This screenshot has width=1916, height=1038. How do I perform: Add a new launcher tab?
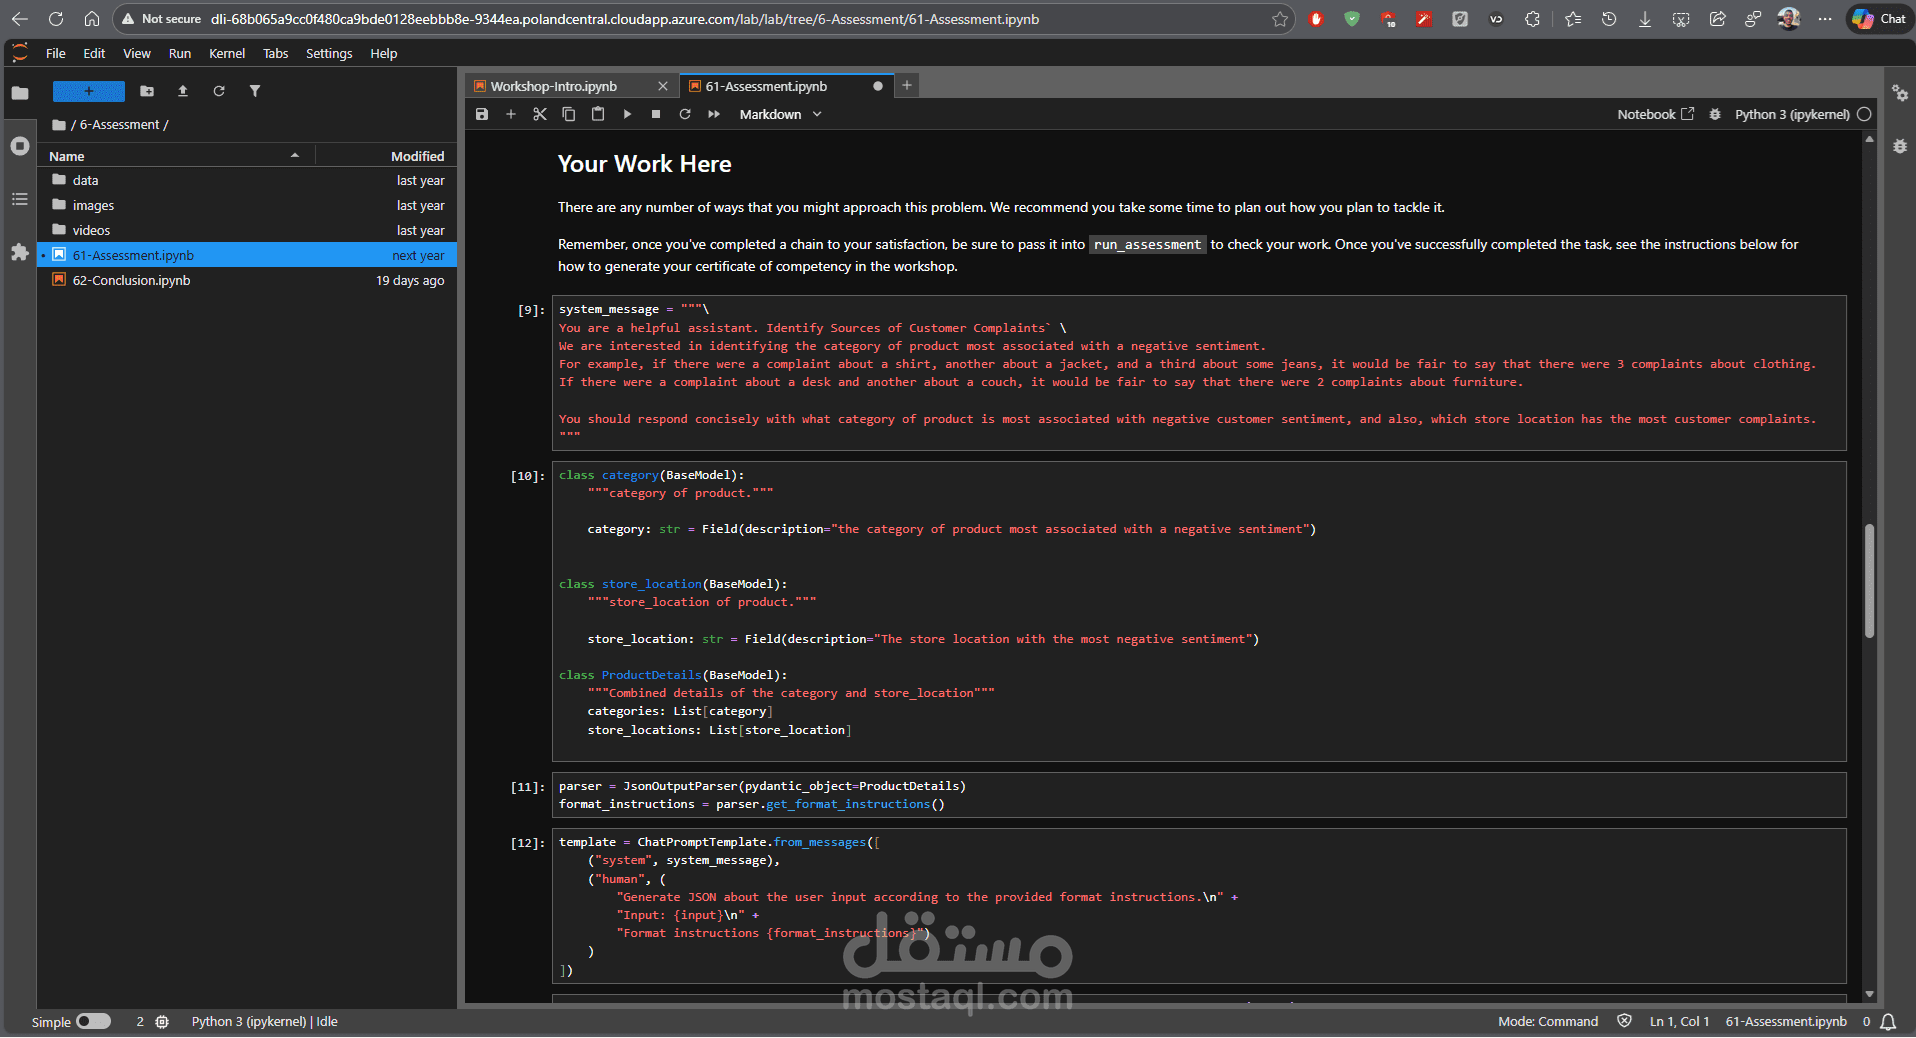click(907, 86)
